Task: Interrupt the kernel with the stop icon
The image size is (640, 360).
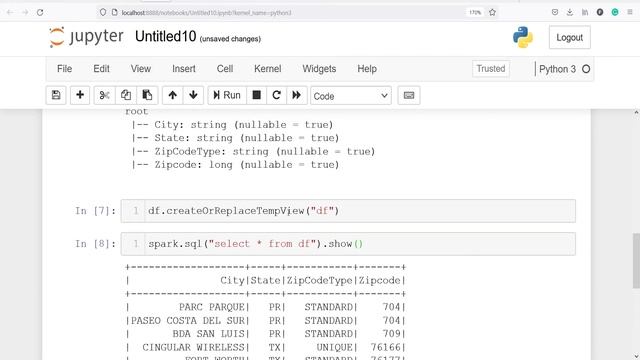Action: click(x=257, y=96)
